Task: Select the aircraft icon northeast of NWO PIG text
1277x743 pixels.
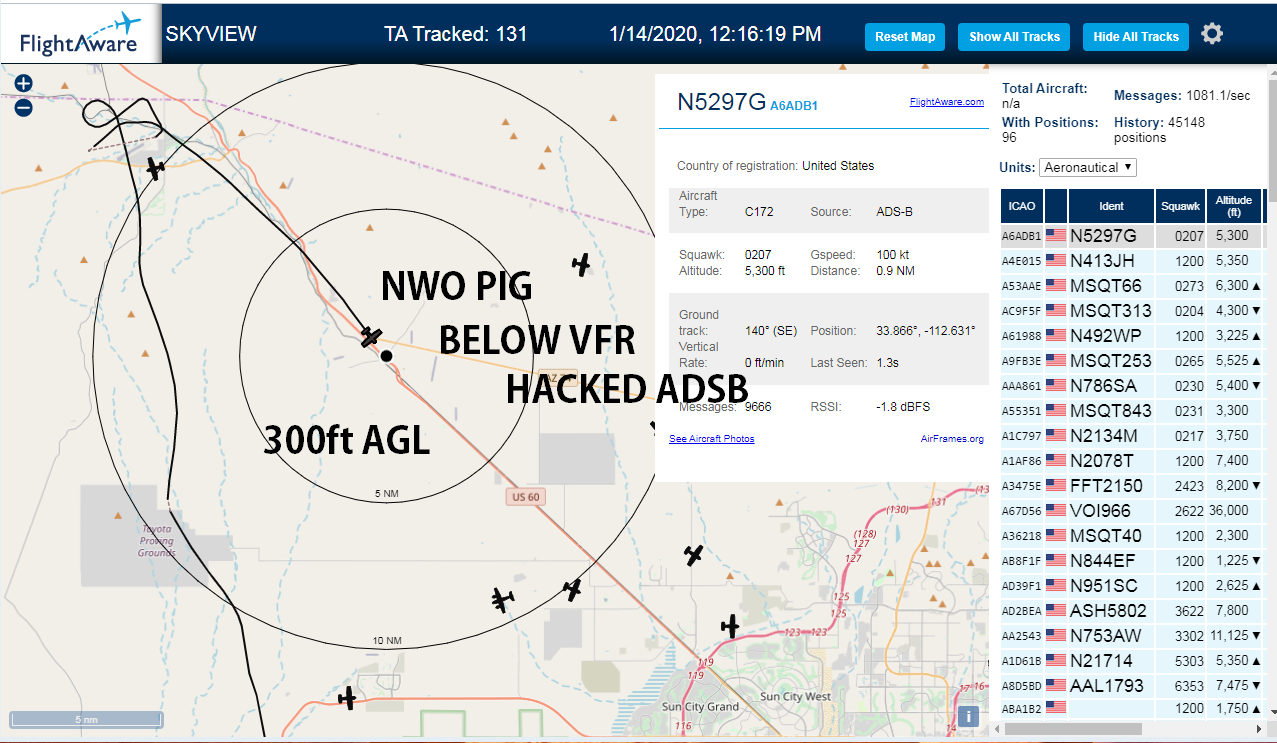Action: pyautogui.click(x=582, y=264)
